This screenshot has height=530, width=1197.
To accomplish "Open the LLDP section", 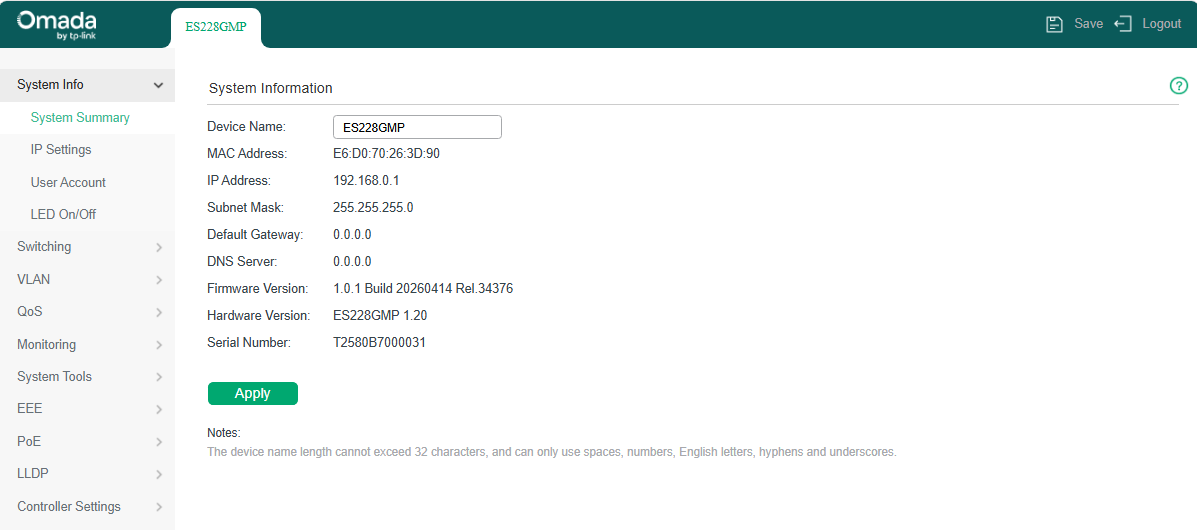I will click(33, 473).
